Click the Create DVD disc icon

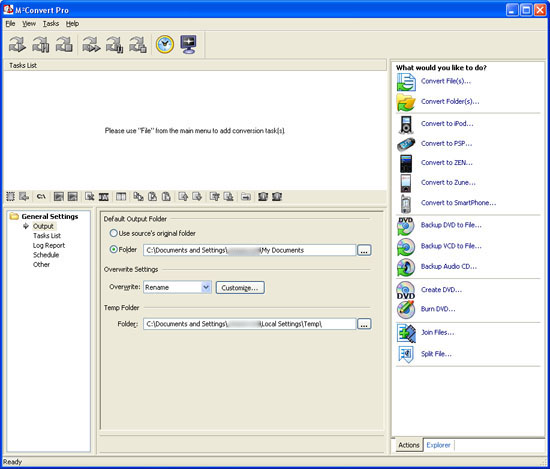coord(406,290)
